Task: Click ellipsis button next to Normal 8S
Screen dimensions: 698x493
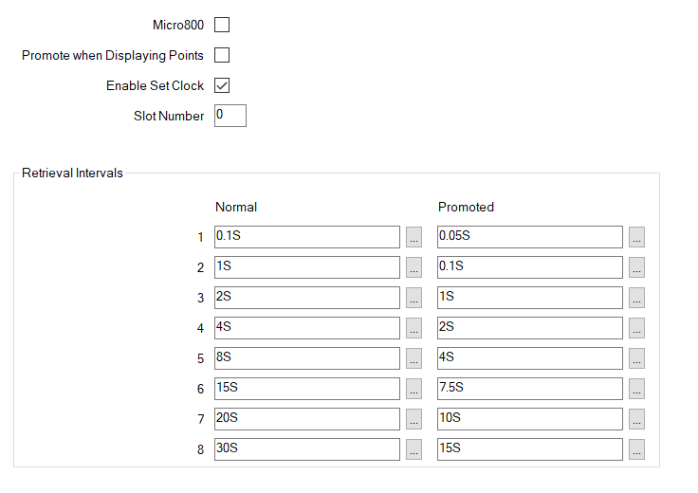Action: [x=414, y=358]
